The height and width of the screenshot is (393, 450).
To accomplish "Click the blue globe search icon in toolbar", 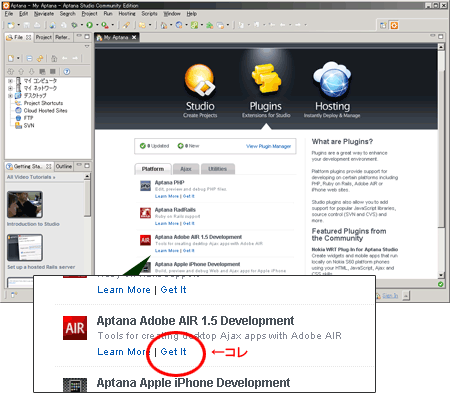I will (x=179, y=25).
